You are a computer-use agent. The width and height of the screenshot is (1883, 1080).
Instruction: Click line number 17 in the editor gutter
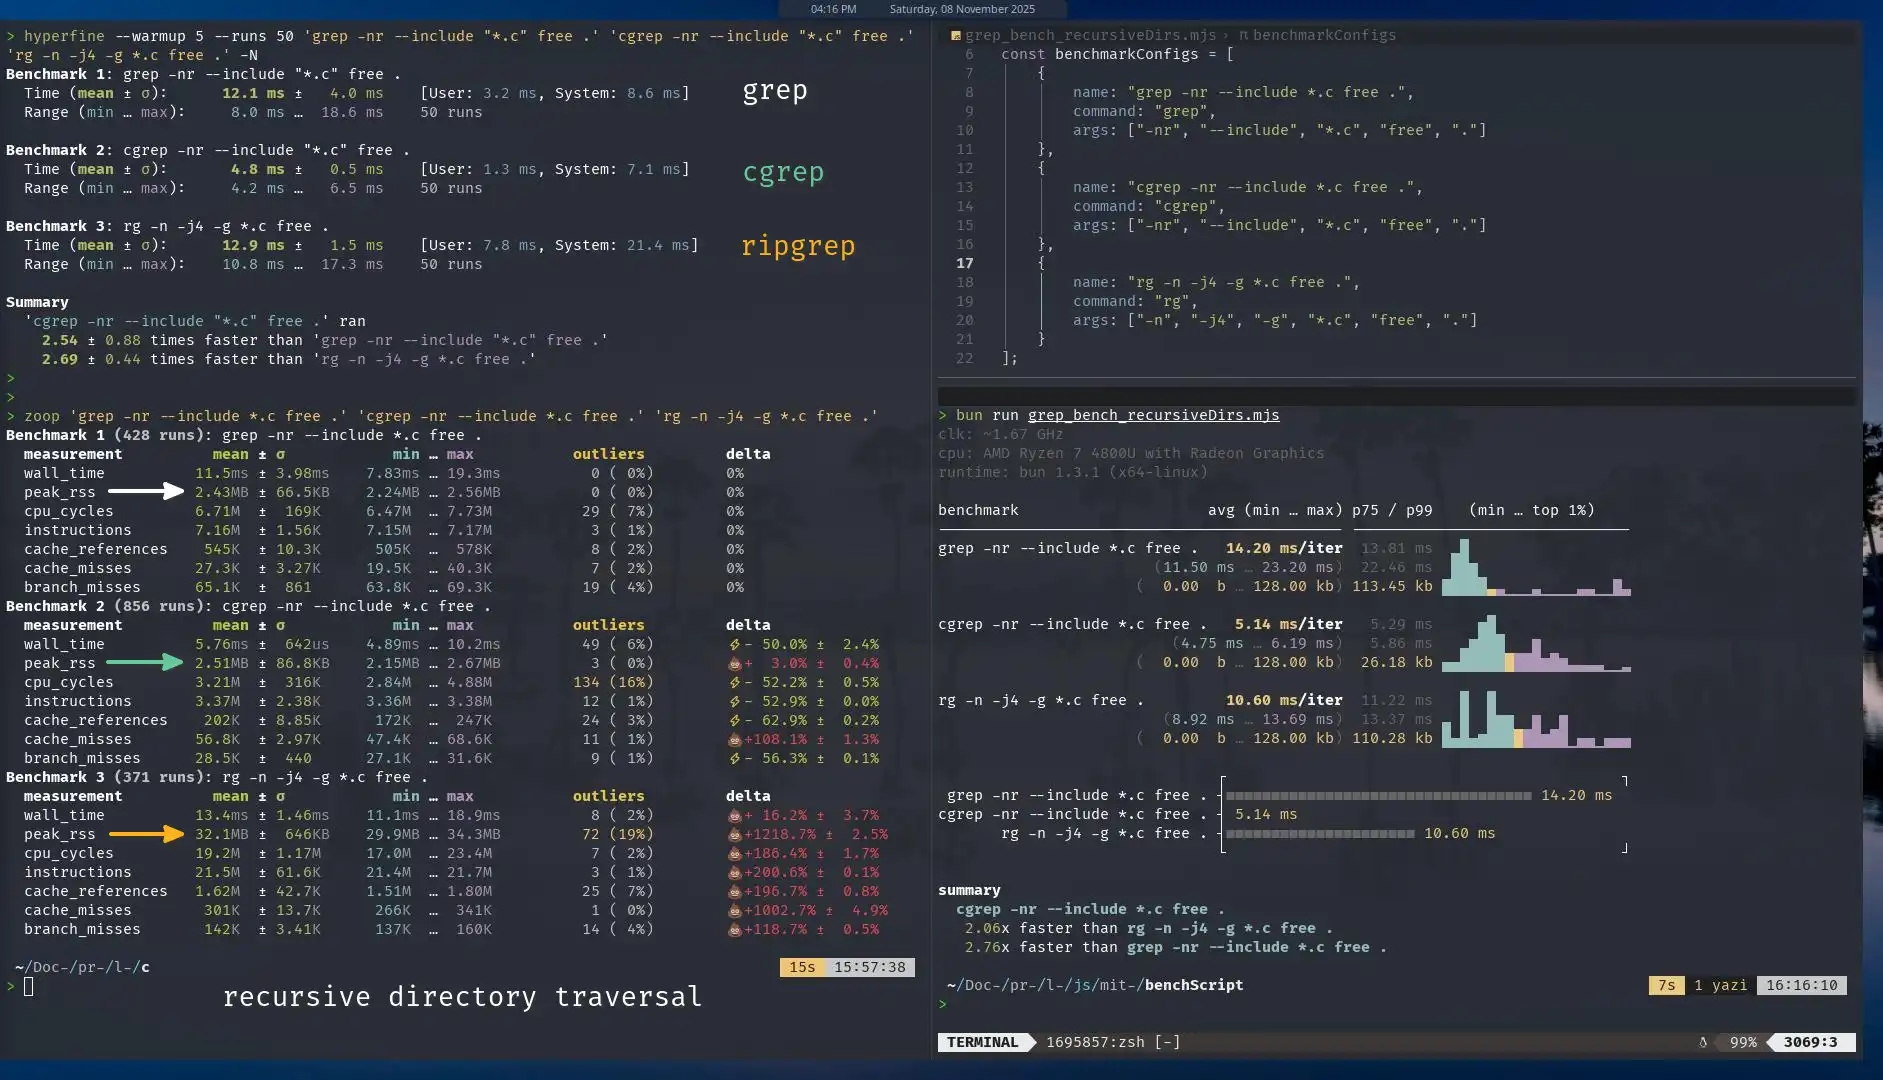[x=964, y=263]
